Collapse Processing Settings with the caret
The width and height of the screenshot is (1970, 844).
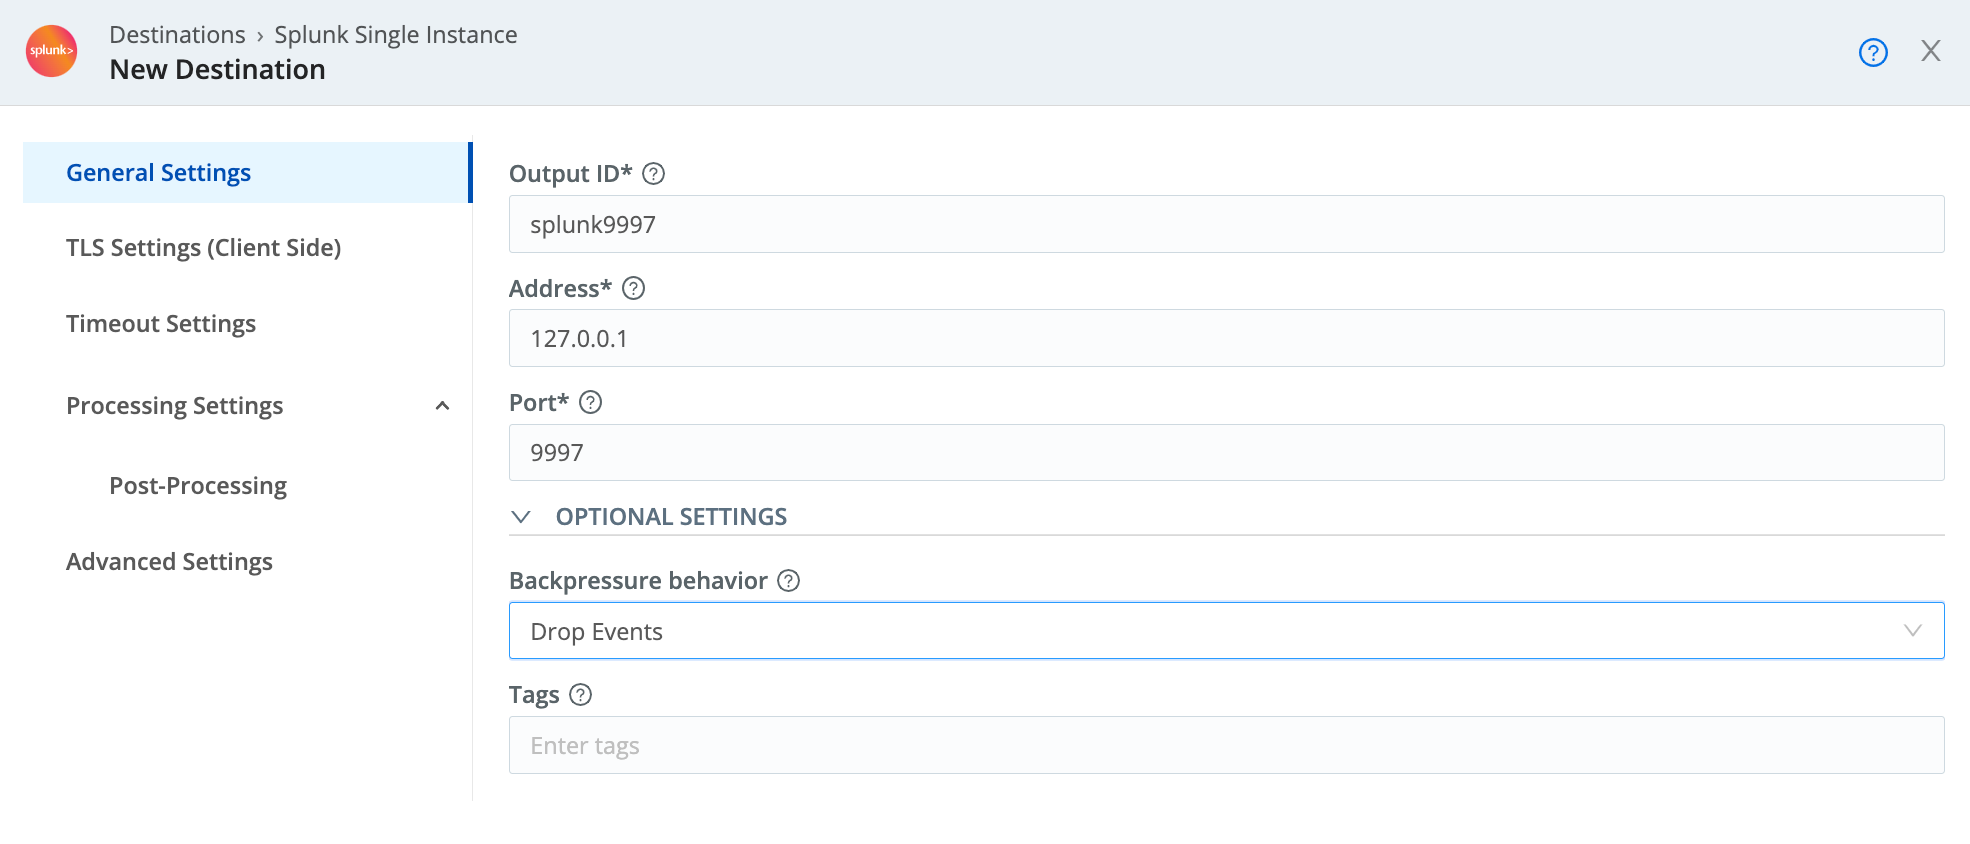(x=442, y=406)
